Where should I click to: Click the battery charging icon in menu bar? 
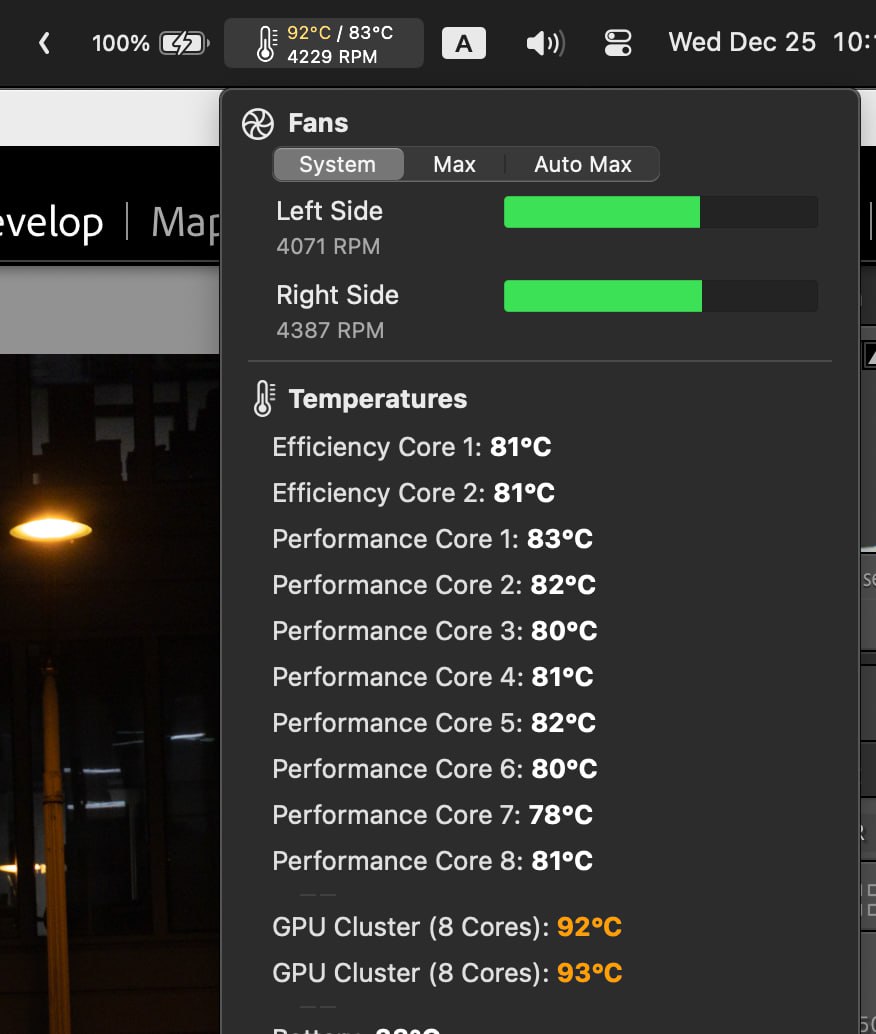(x=185, y=44)
